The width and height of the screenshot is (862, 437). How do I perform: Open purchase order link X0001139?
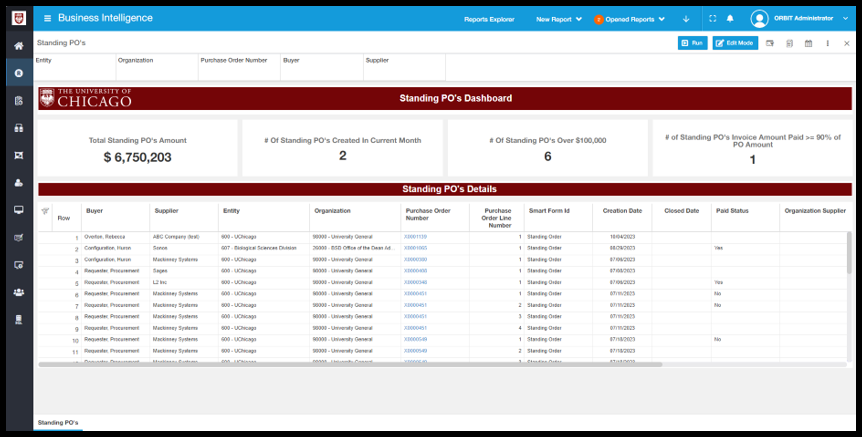pyautogui.click(x=415, y=237)
